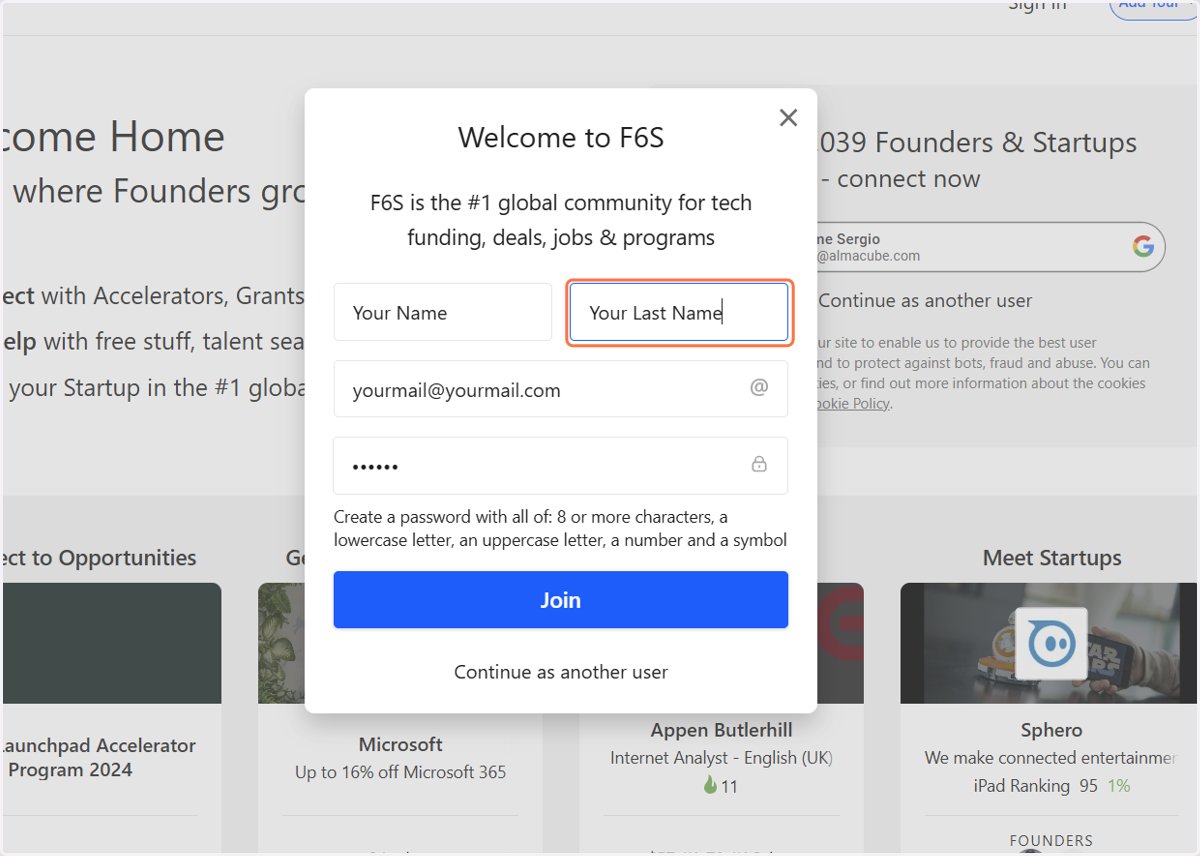Click the Google logo icon

(x=1143, y=247)
